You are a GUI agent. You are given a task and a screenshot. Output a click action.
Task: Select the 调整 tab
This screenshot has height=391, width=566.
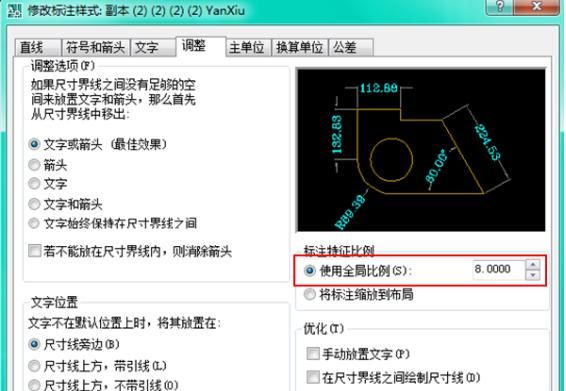201,46
